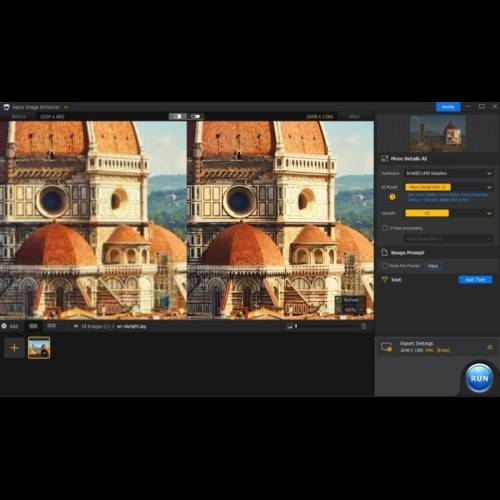Open the Hardware dropdown showing Intel UHD Graphics
Image resolution: width=500 pixels, height=500 pixels.
click(x=449, y=173)
